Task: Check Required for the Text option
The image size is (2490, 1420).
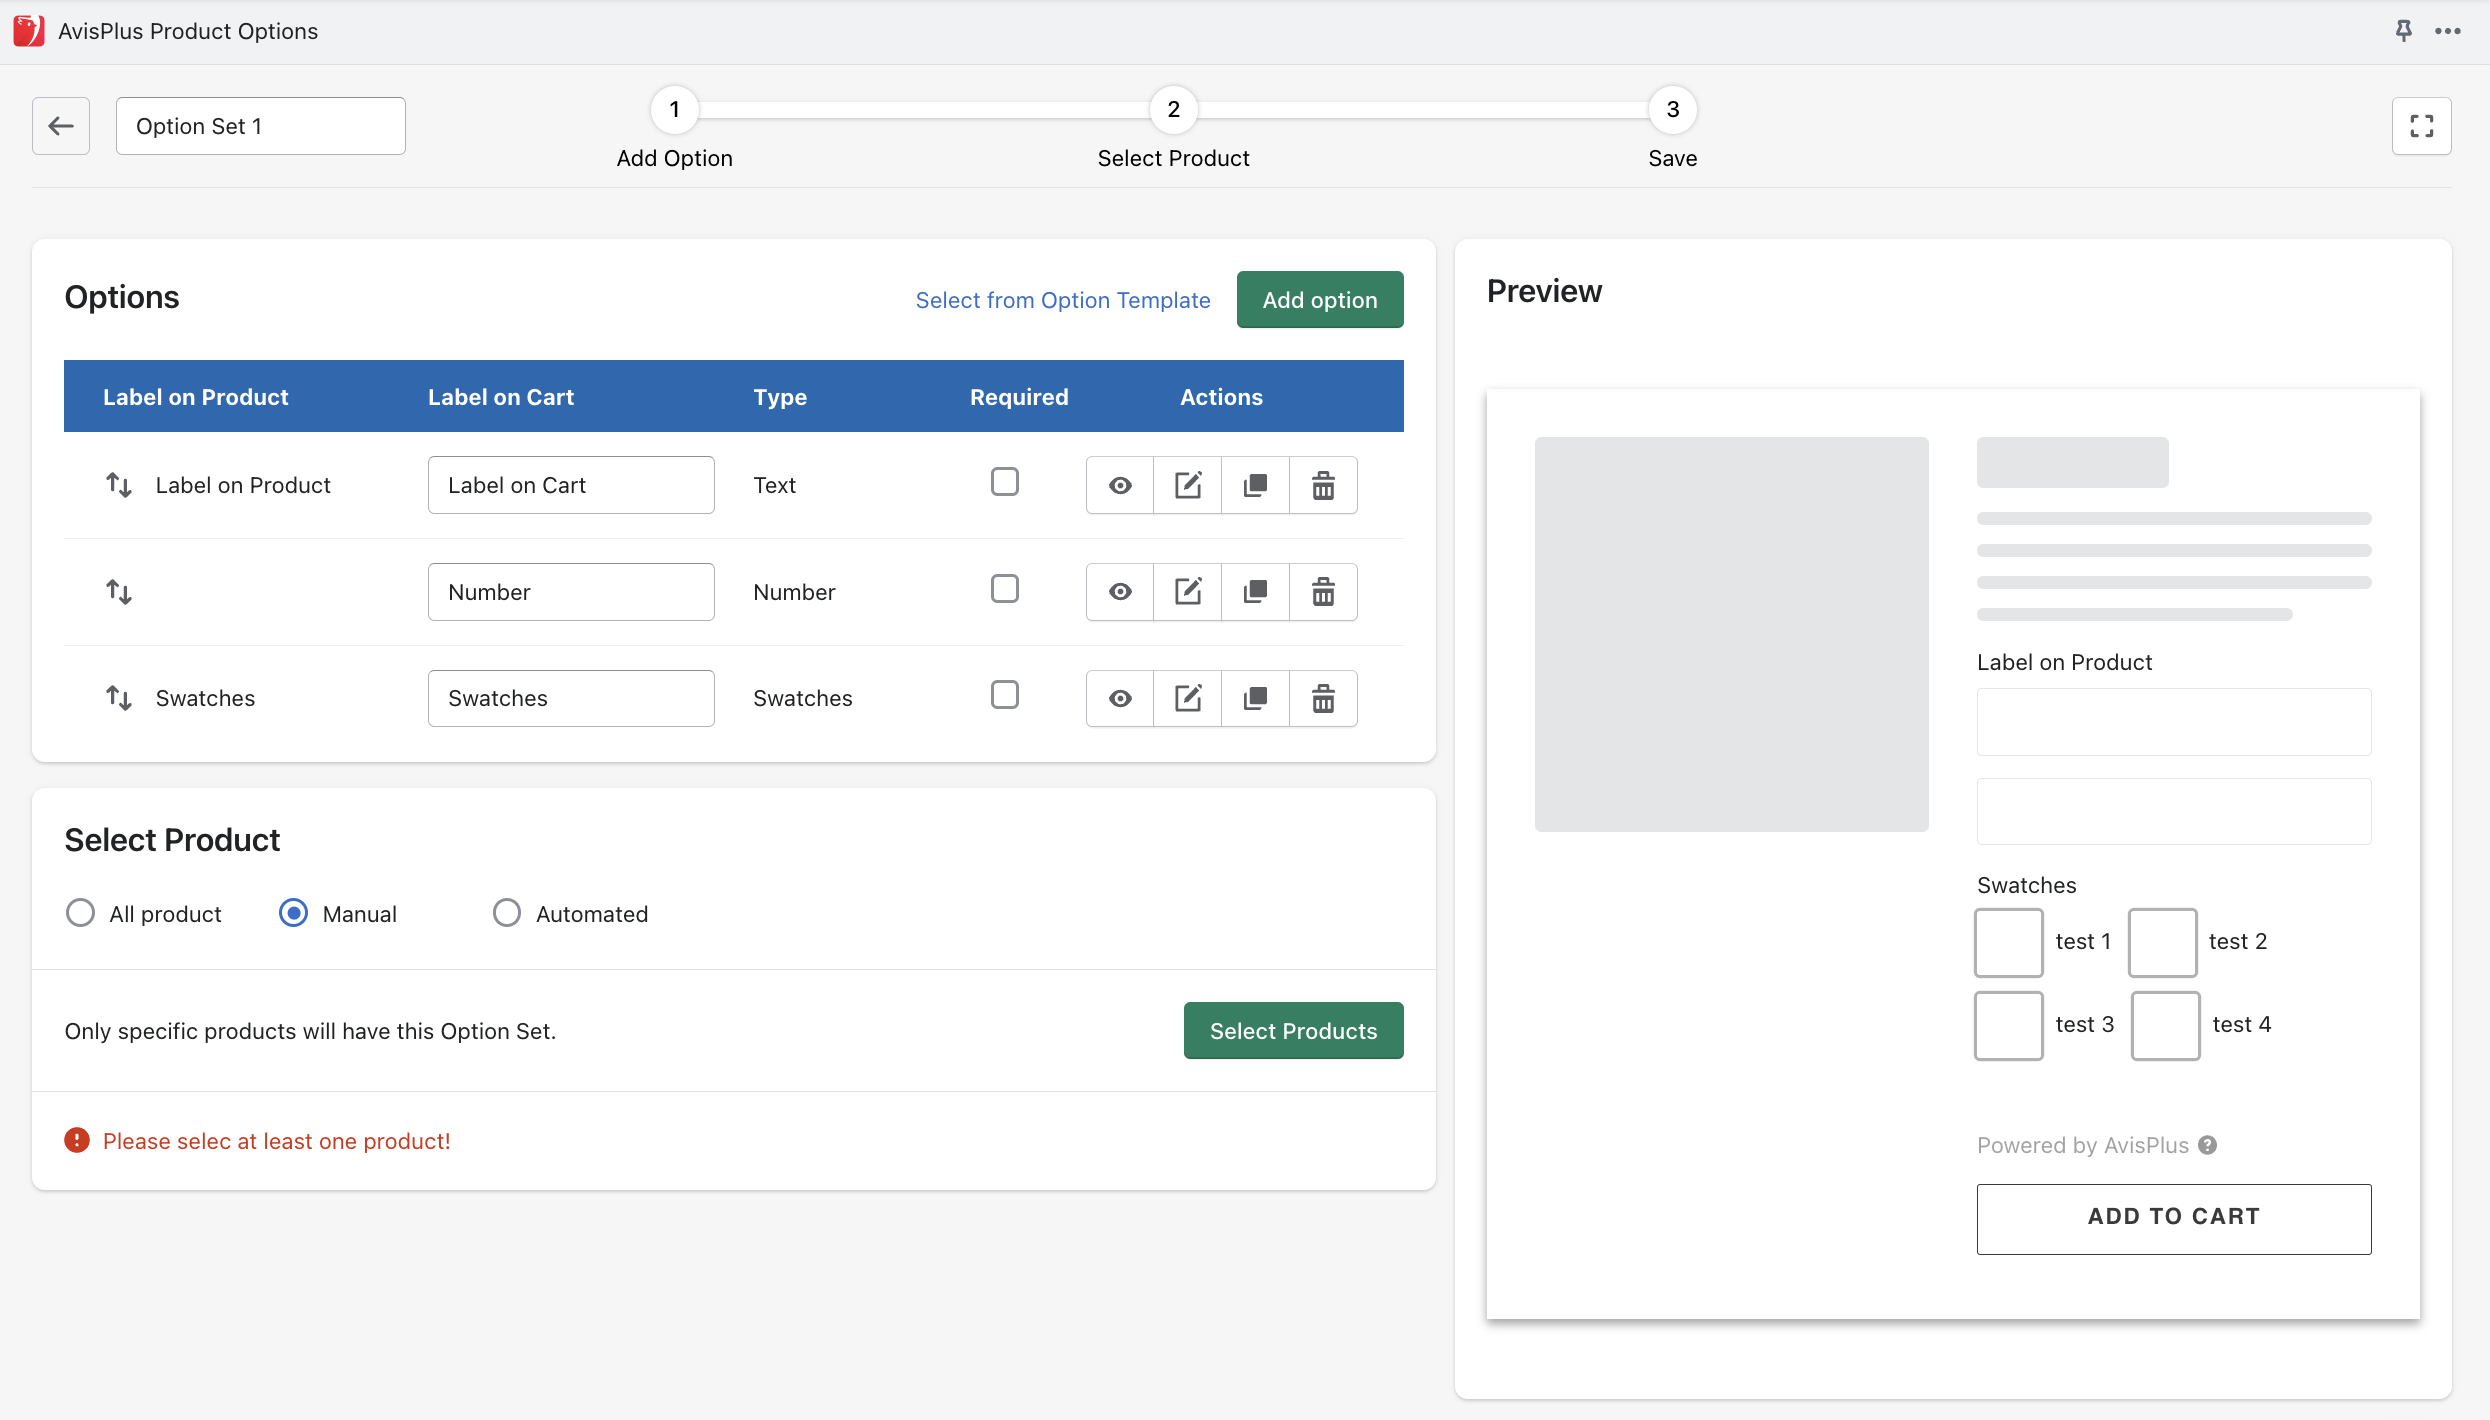Action: click(x=1004, y=482)
